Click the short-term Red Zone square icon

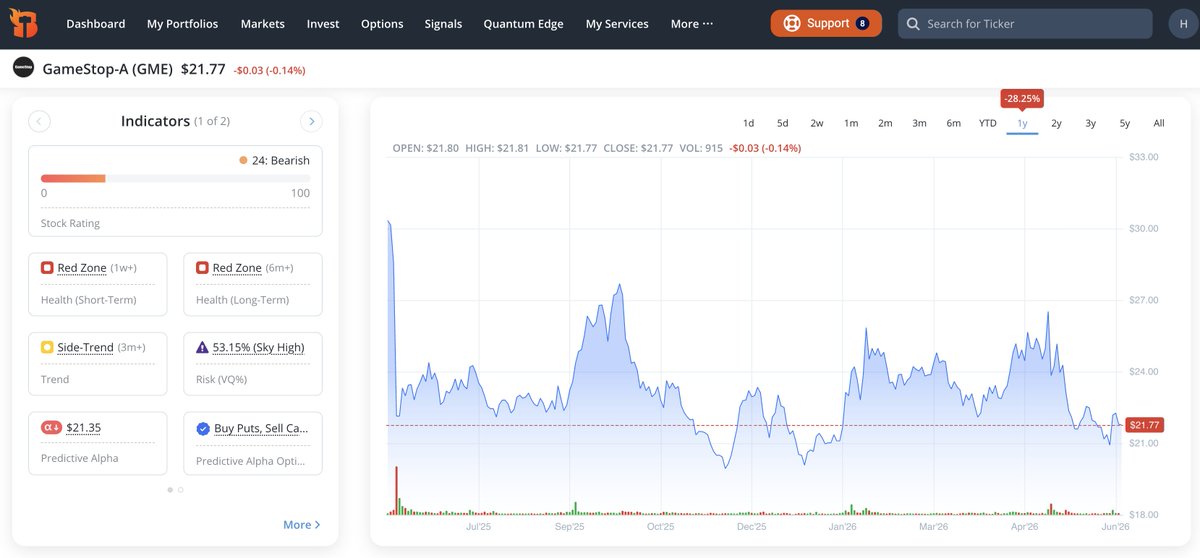47,268
